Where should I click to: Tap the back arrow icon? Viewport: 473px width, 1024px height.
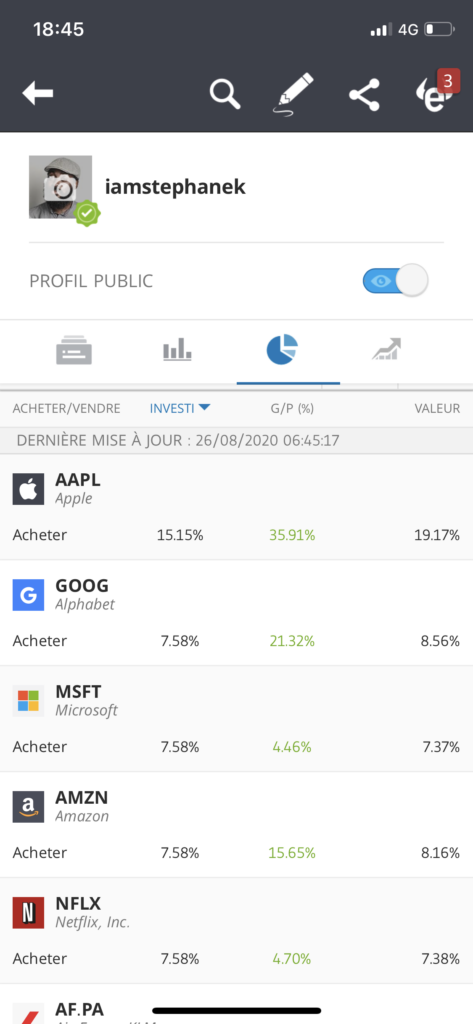pyautogui.click(x=37, y=93)
